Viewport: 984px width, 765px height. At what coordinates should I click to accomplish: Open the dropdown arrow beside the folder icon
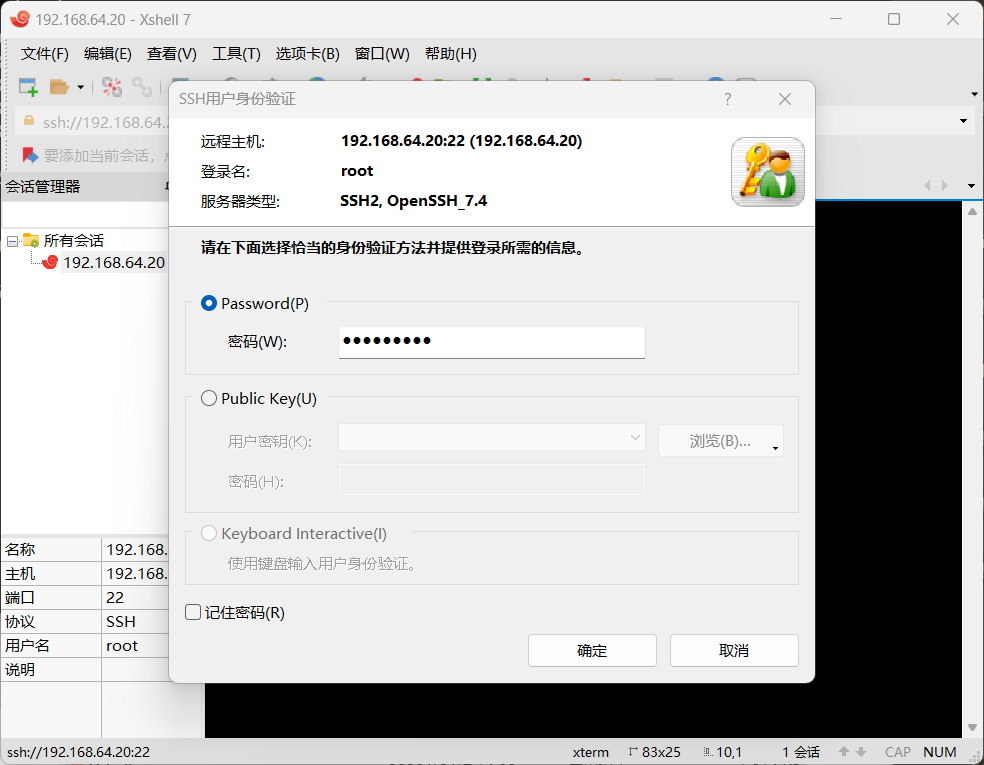[x=80, y=87]
